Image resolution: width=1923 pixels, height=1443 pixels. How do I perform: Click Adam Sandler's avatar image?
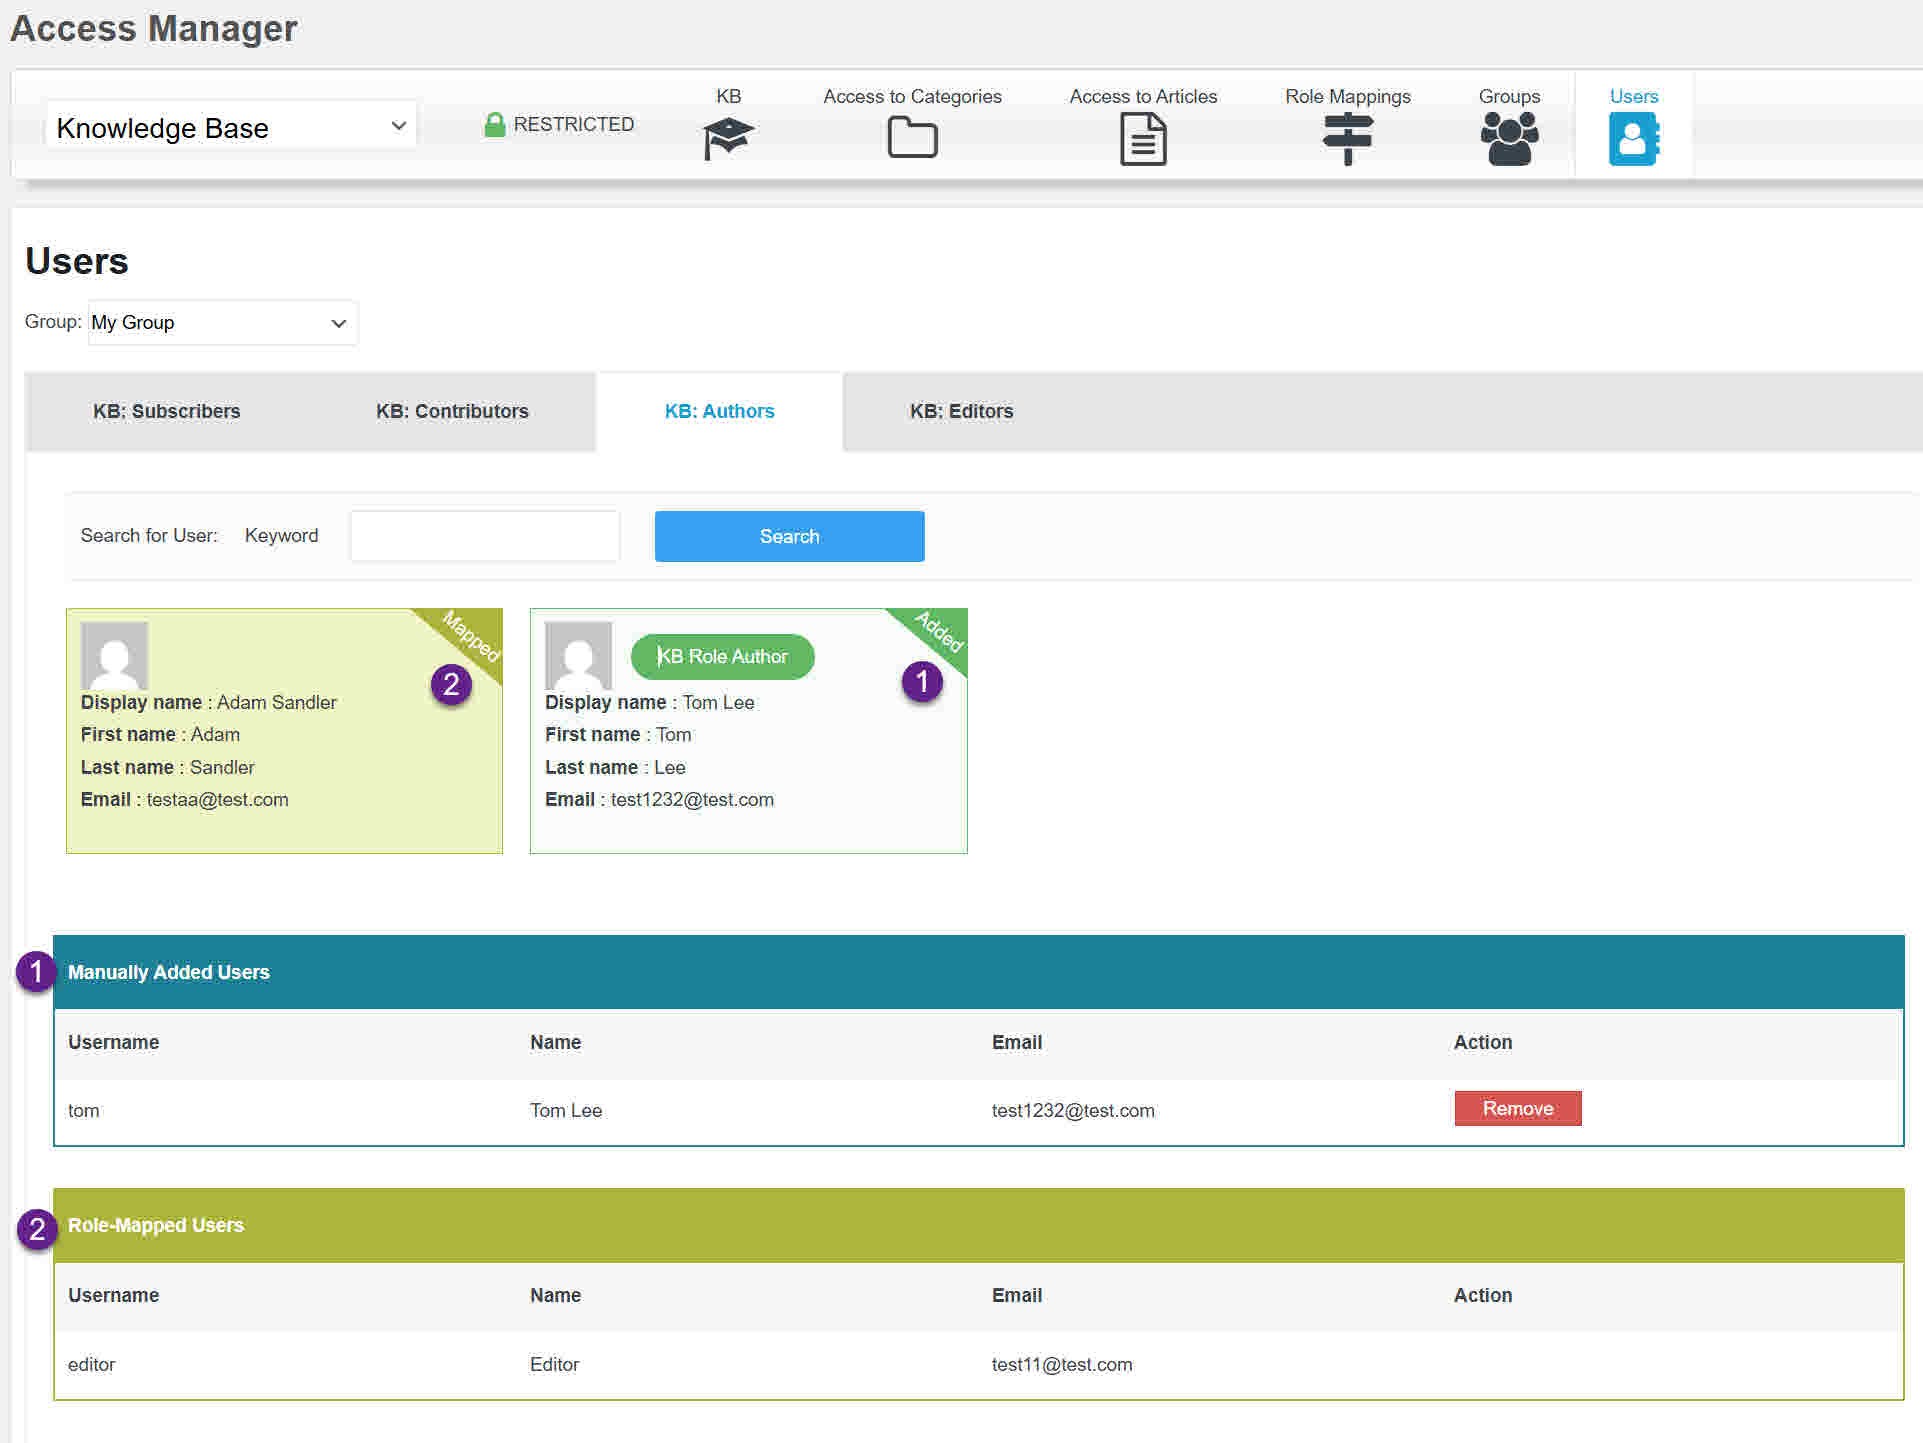[114, 655]
